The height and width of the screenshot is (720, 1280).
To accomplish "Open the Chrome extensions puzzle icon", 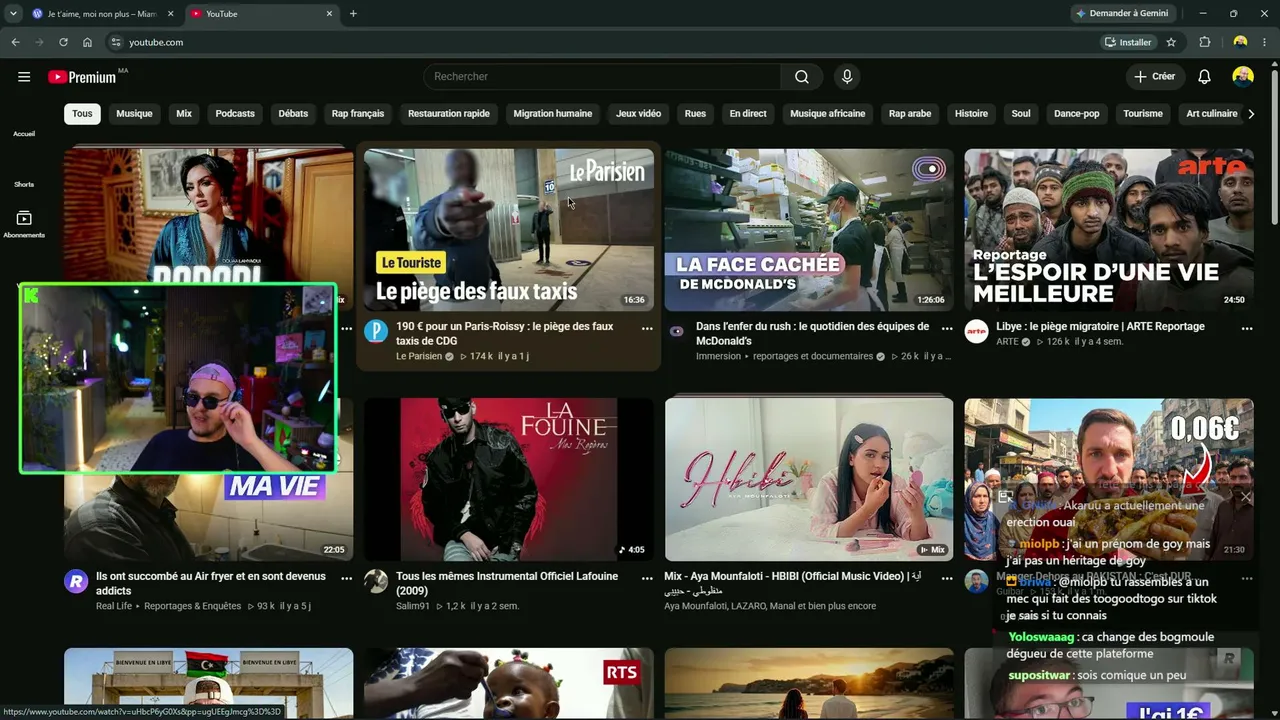I will coord(1205,42).
